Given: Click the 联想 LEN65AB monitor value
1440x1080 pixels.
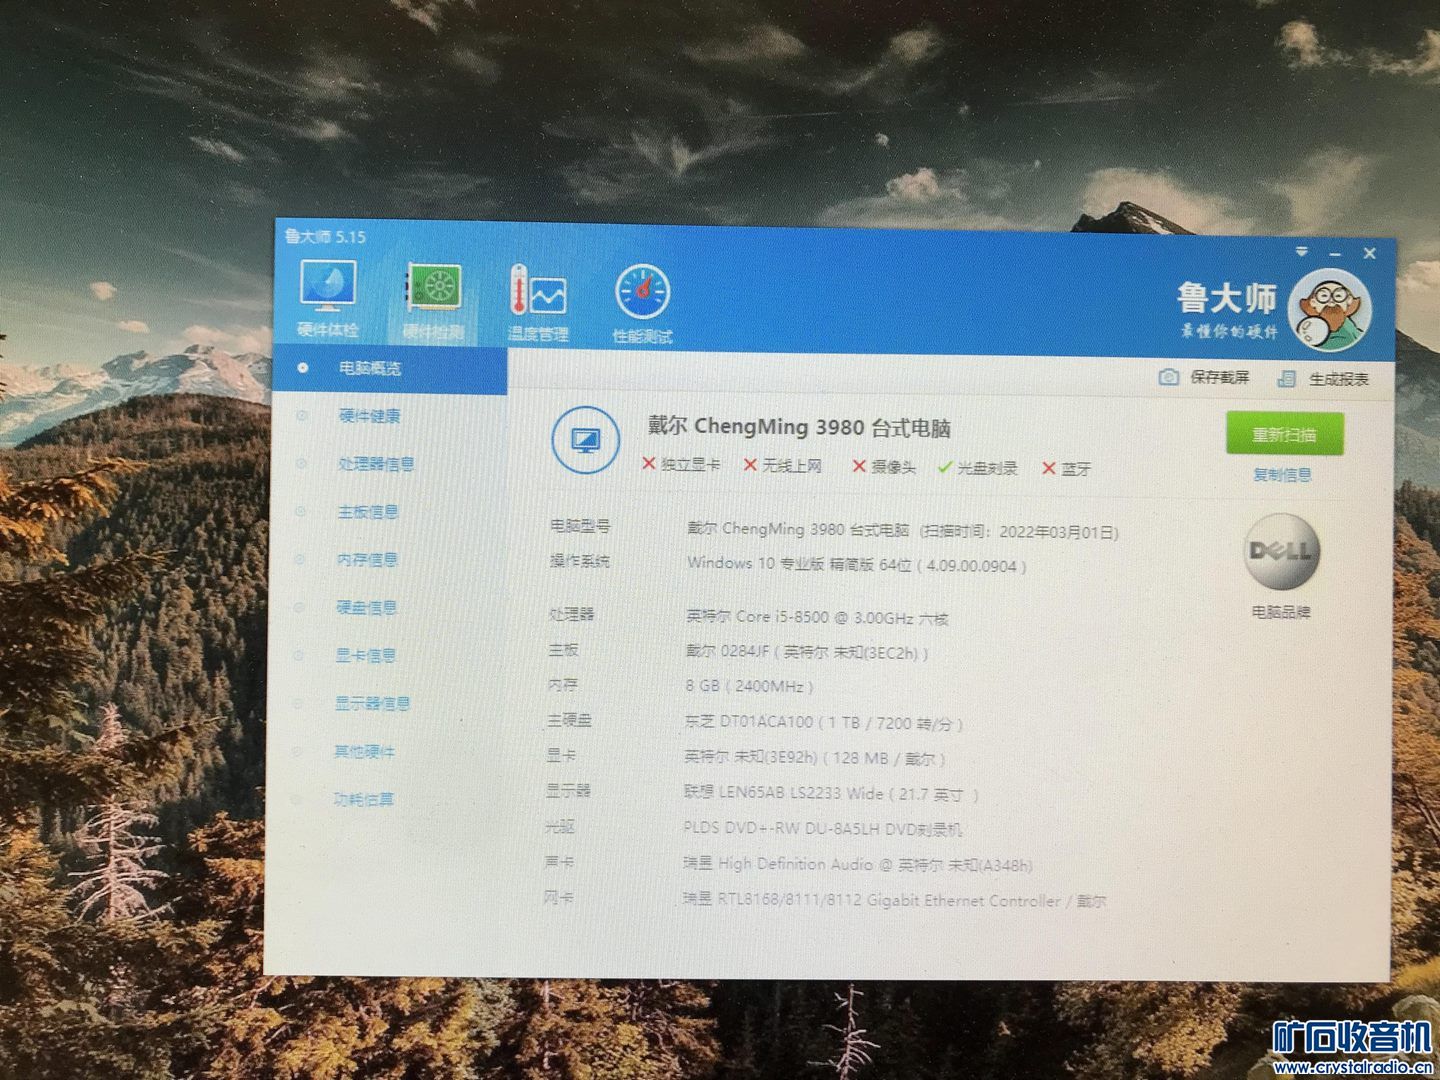Looking at the screenshot, I should pos(831,794).
